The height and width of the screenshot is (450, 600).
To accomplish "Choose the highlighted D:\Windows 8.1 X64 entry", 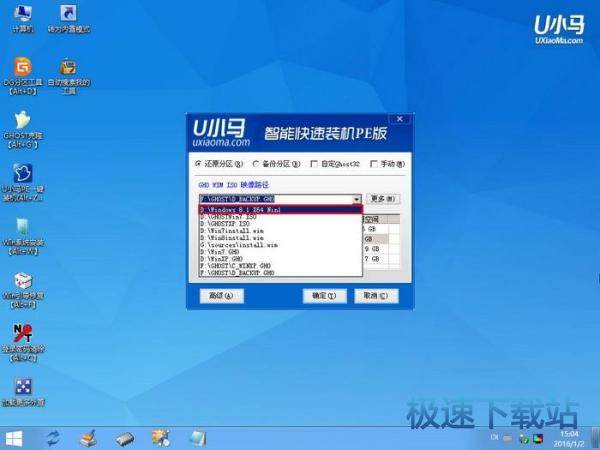I will click(x=280, y=210).
